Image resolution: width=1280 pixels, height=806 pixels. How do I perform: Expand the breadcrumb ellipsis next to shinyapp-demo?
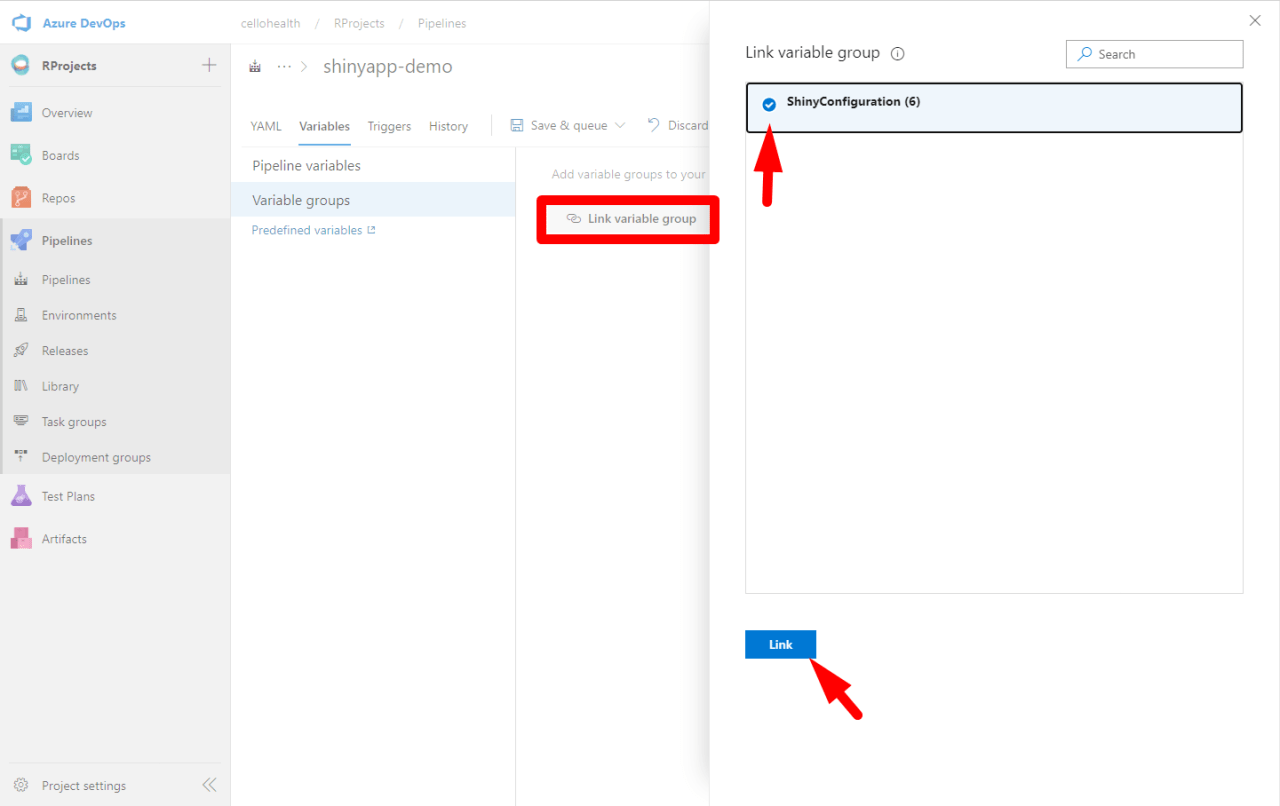click(283, 65)
